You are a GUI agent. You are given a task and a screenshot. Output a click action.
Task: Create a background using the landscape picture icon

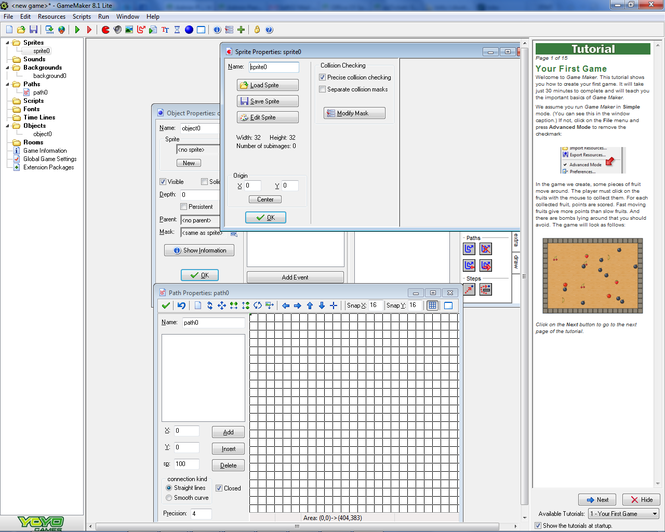pos(129,30)
